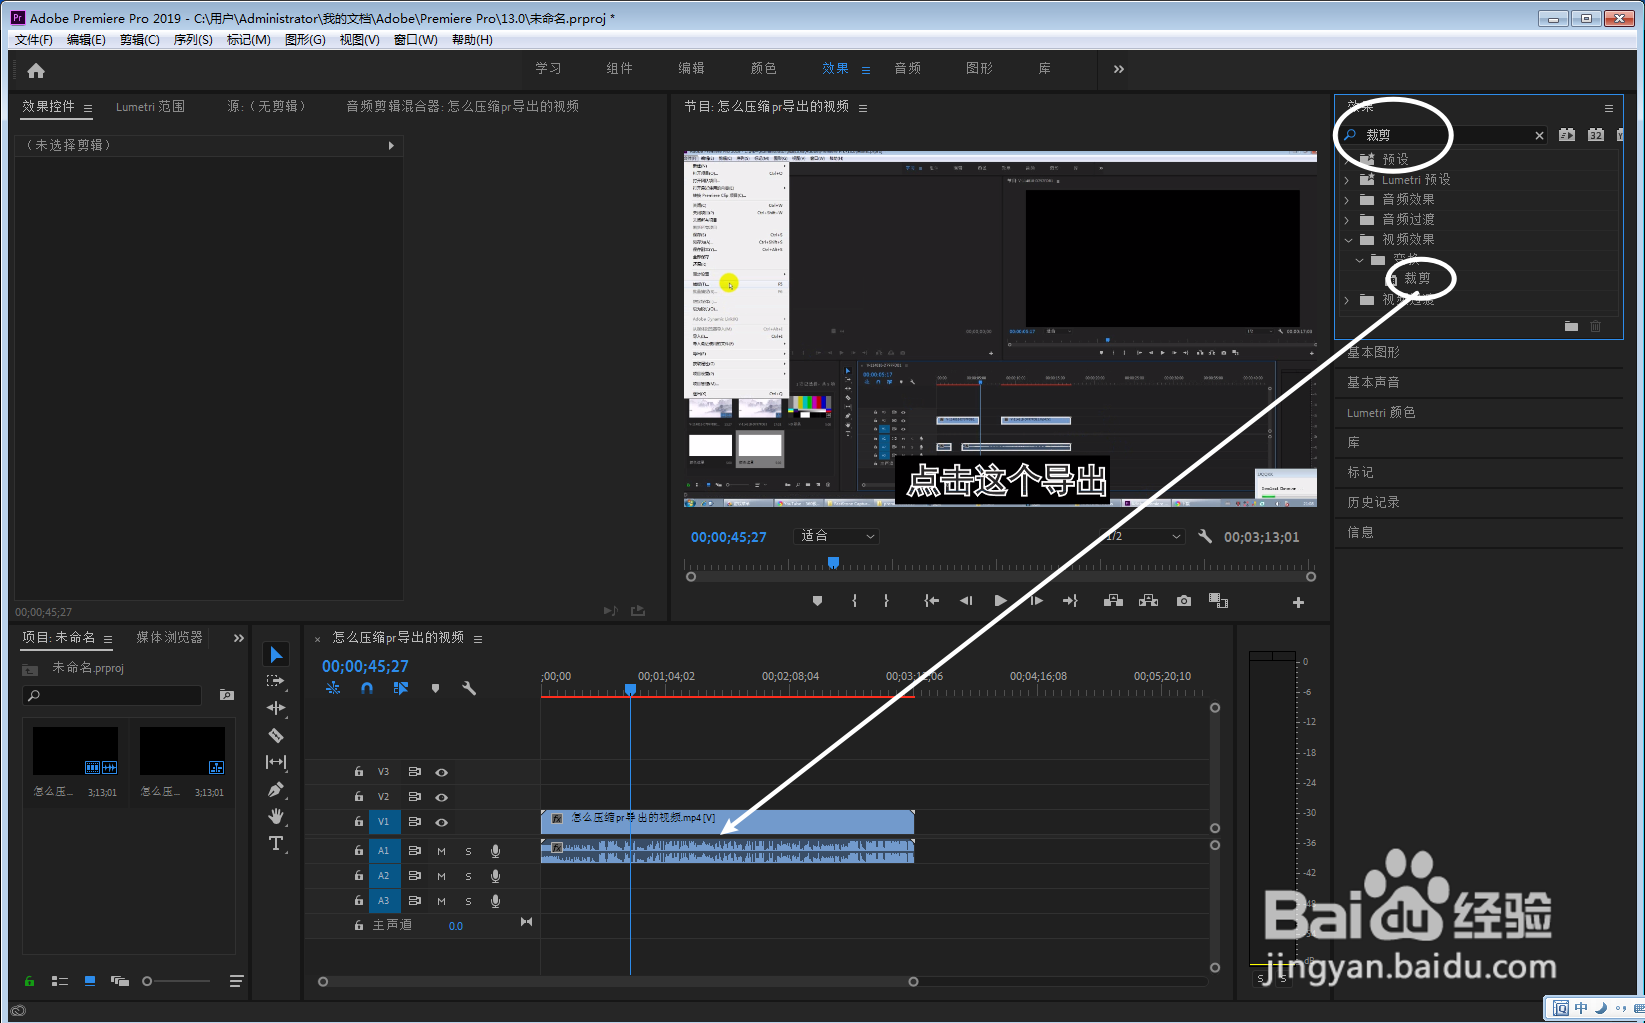Viewport: 1645px width, 1023px height.
Task: Add a marker in the timeline panel
Action: point(435,688)
